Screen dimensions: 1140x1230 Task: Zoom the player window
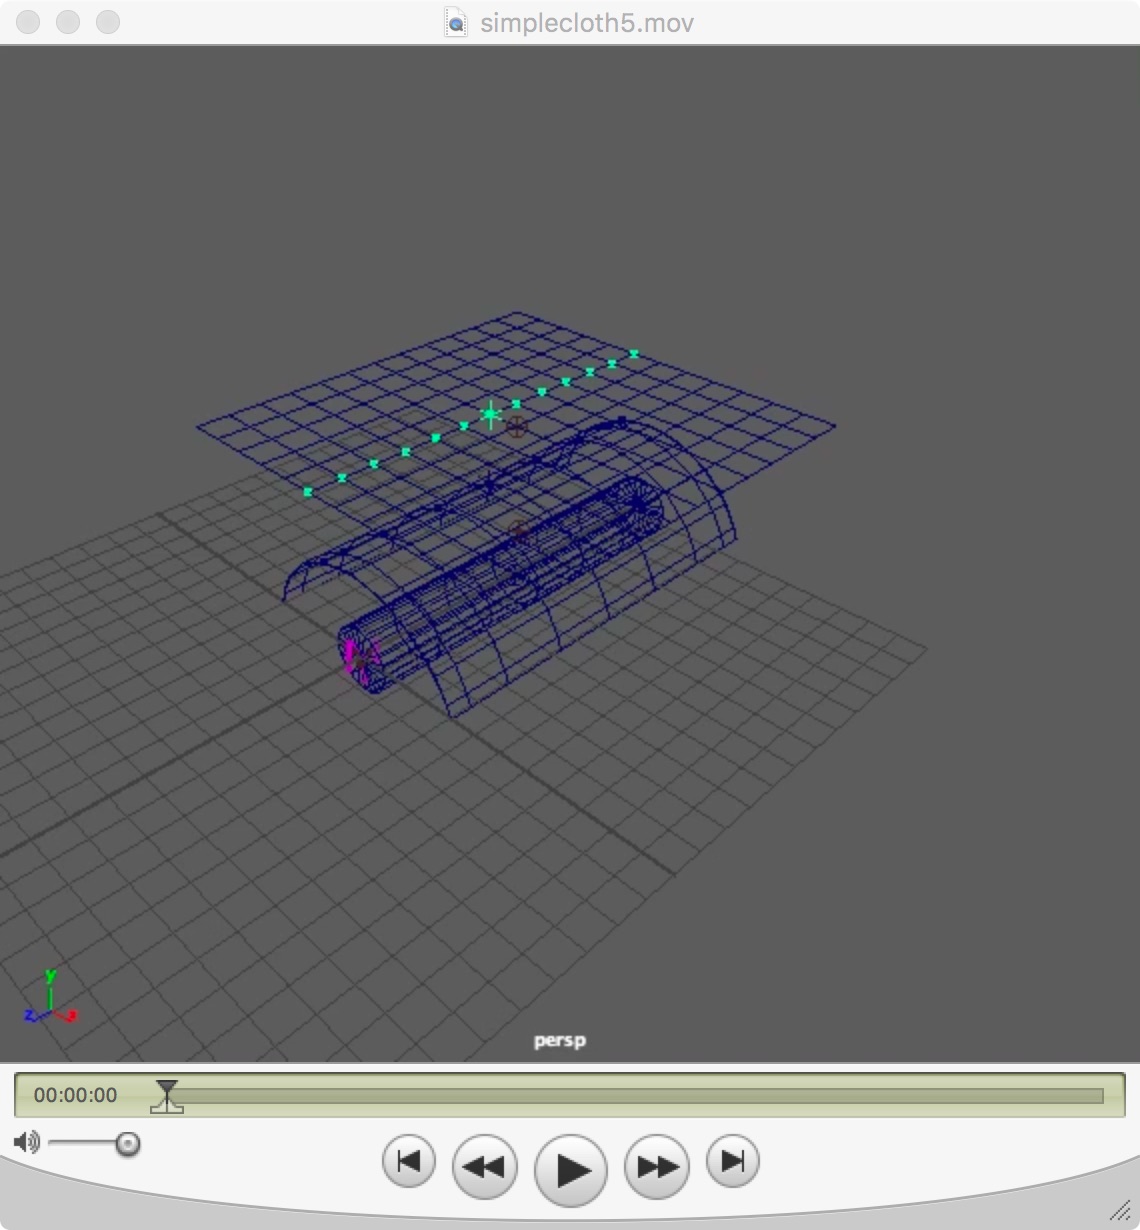(108, 22)
